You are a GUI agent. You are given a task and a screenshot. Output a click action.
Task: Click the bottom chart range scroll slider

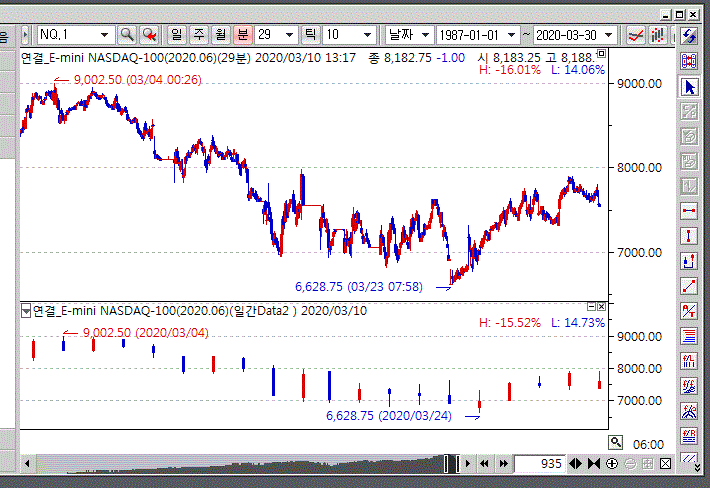coord(449,464)
